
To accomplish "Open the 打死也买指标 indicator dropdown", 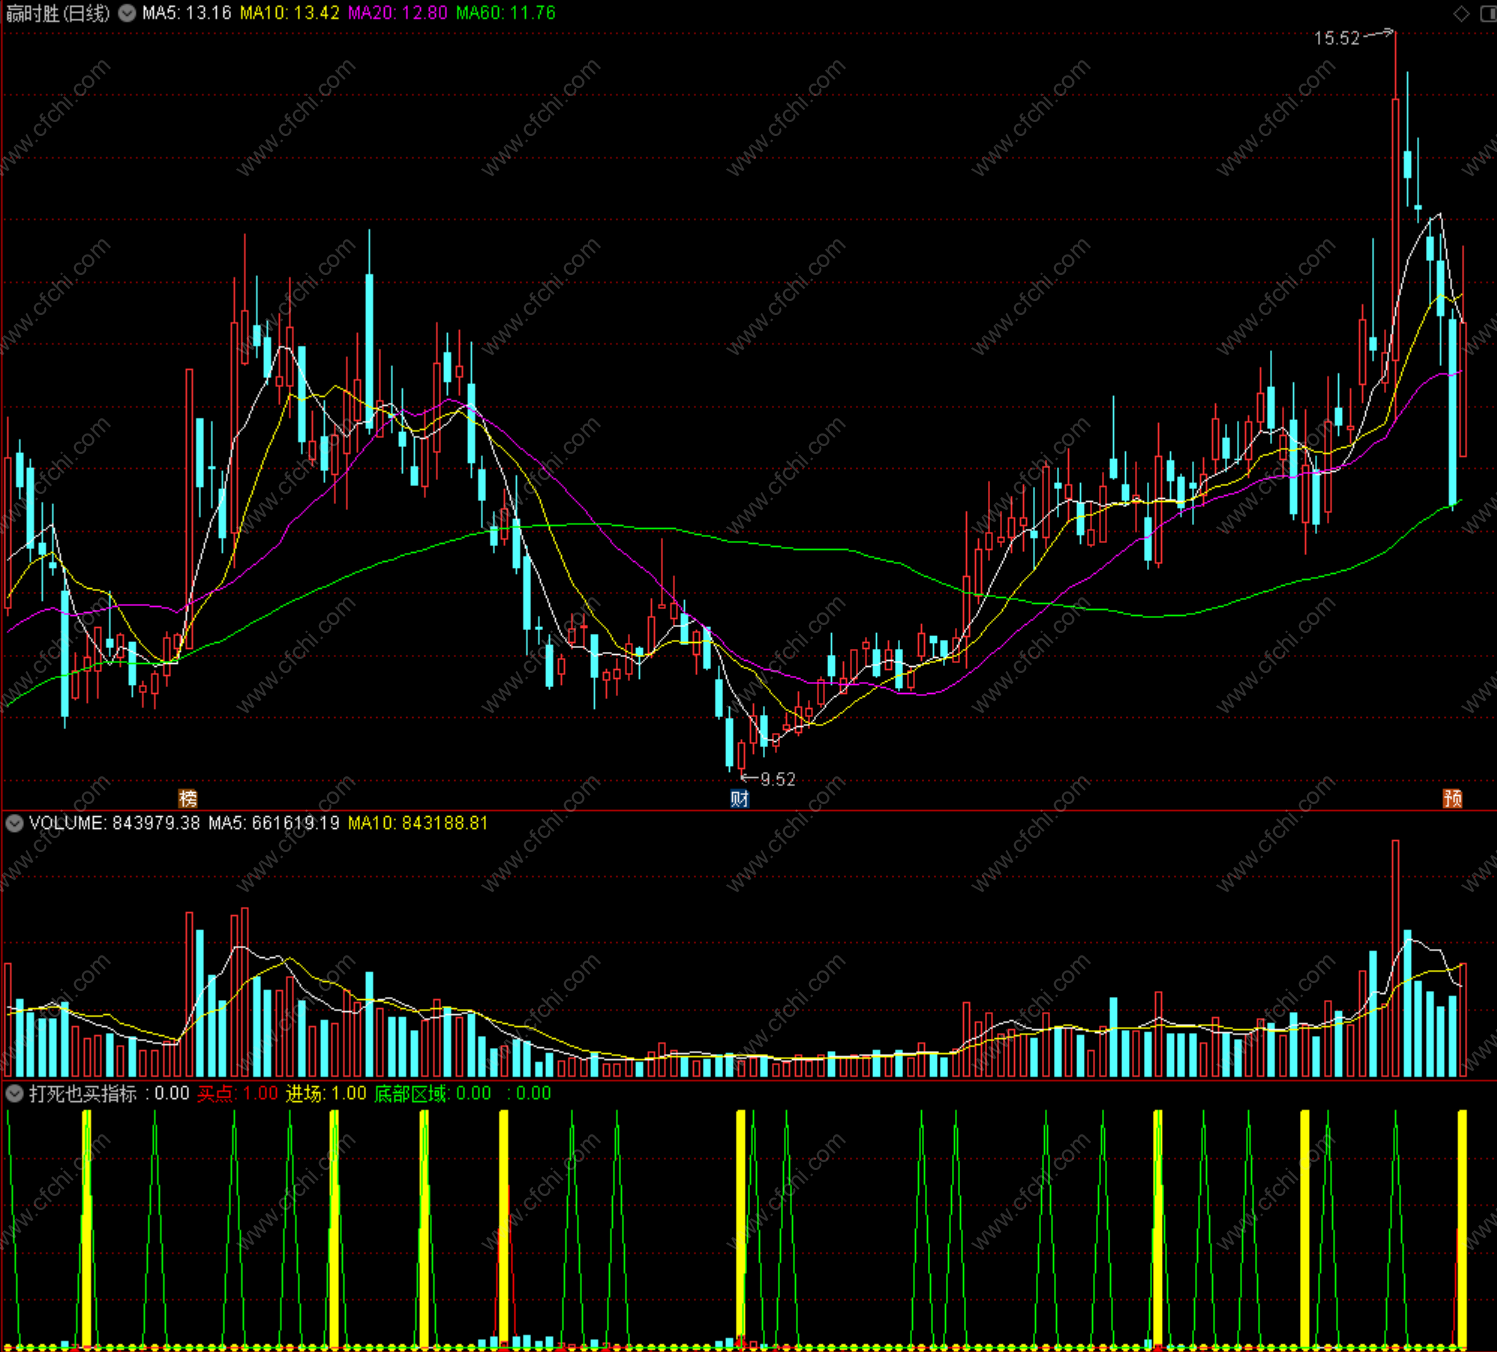I will pyautogui.click(x=14, y=1093).
